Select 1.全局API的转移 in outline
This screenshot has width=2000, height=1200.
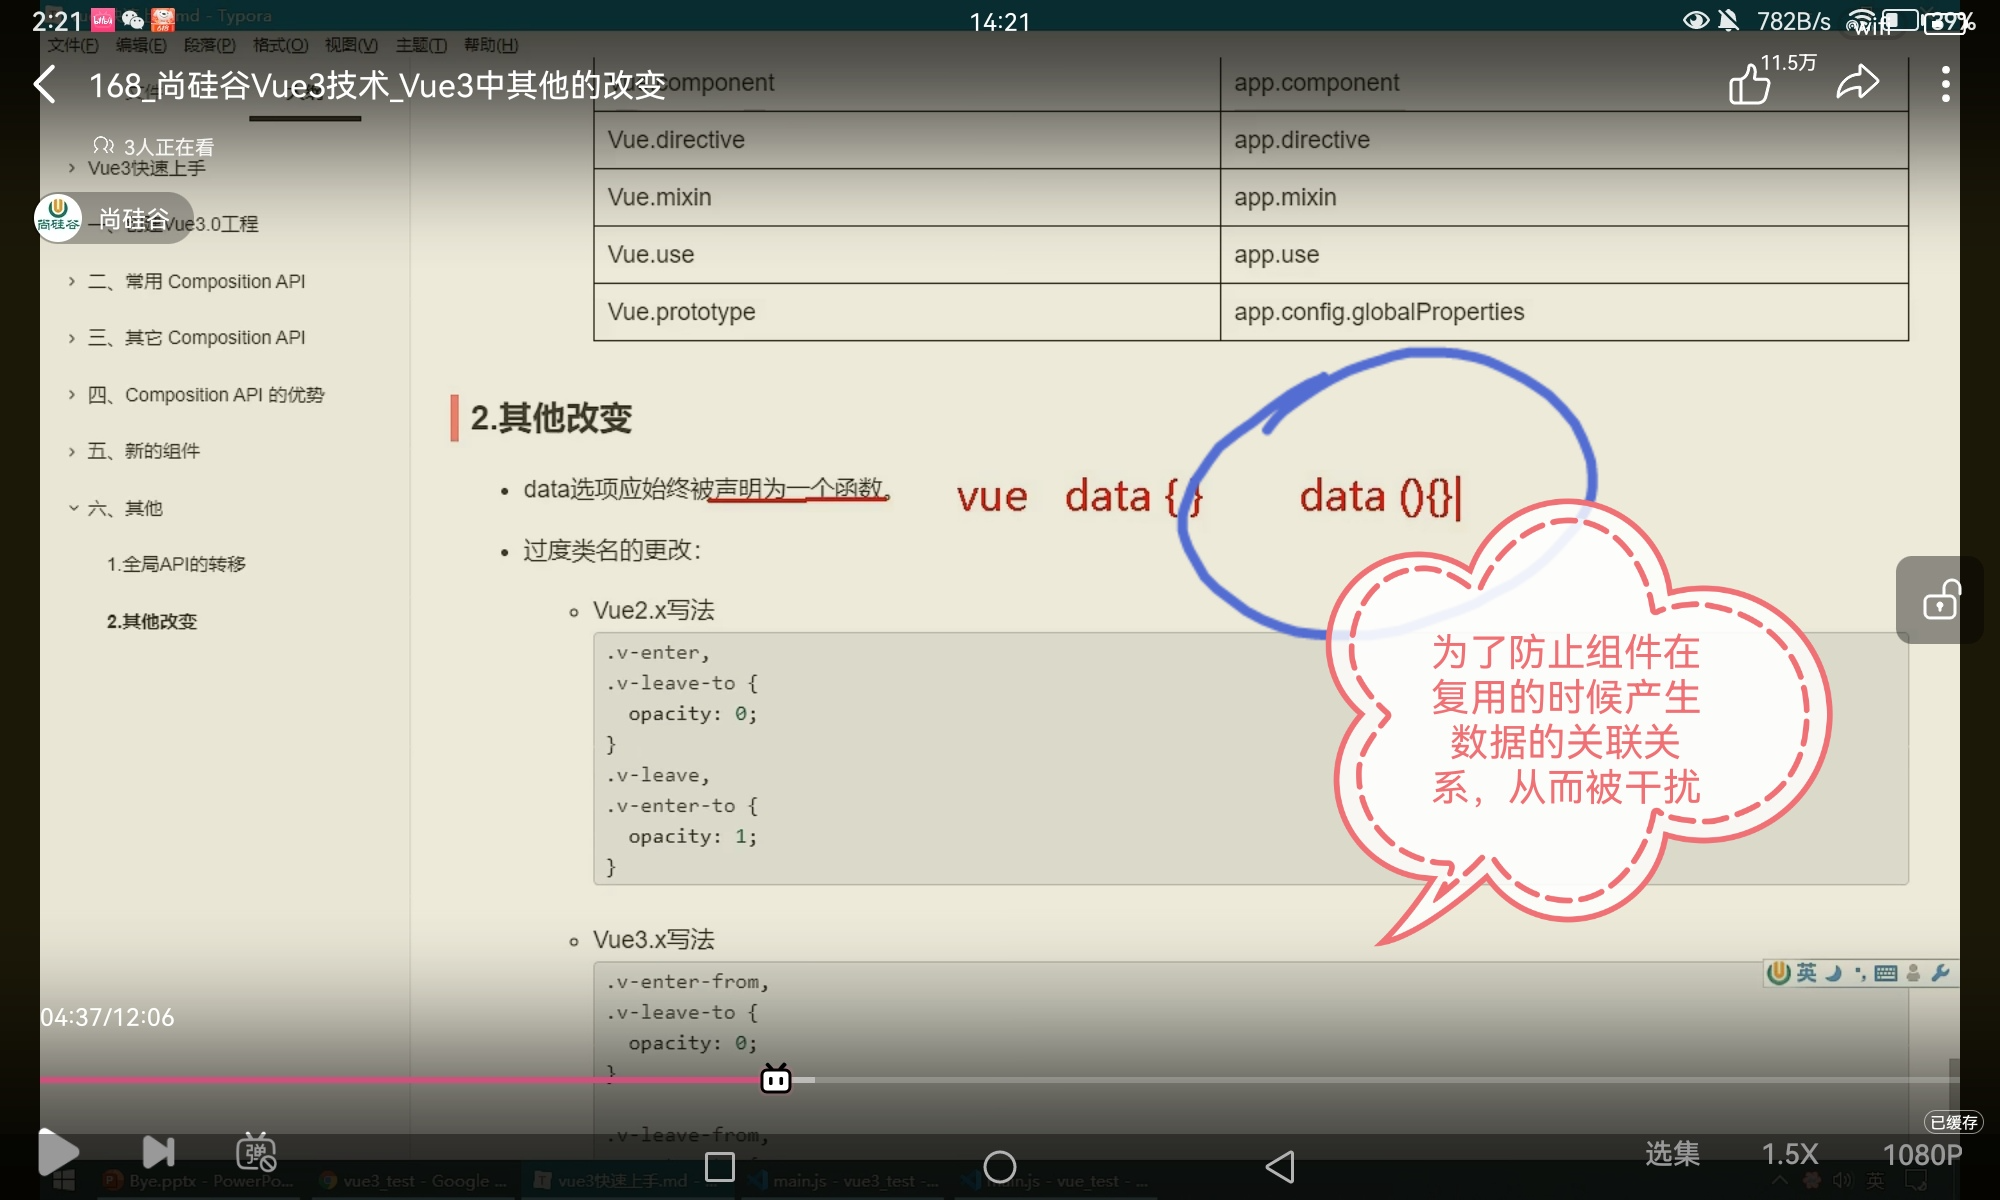176,564
